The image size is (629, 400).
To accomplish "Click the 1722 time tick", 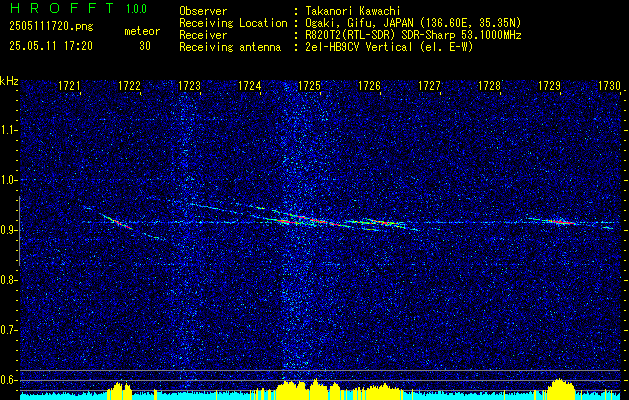I will (x=129, y=85).
